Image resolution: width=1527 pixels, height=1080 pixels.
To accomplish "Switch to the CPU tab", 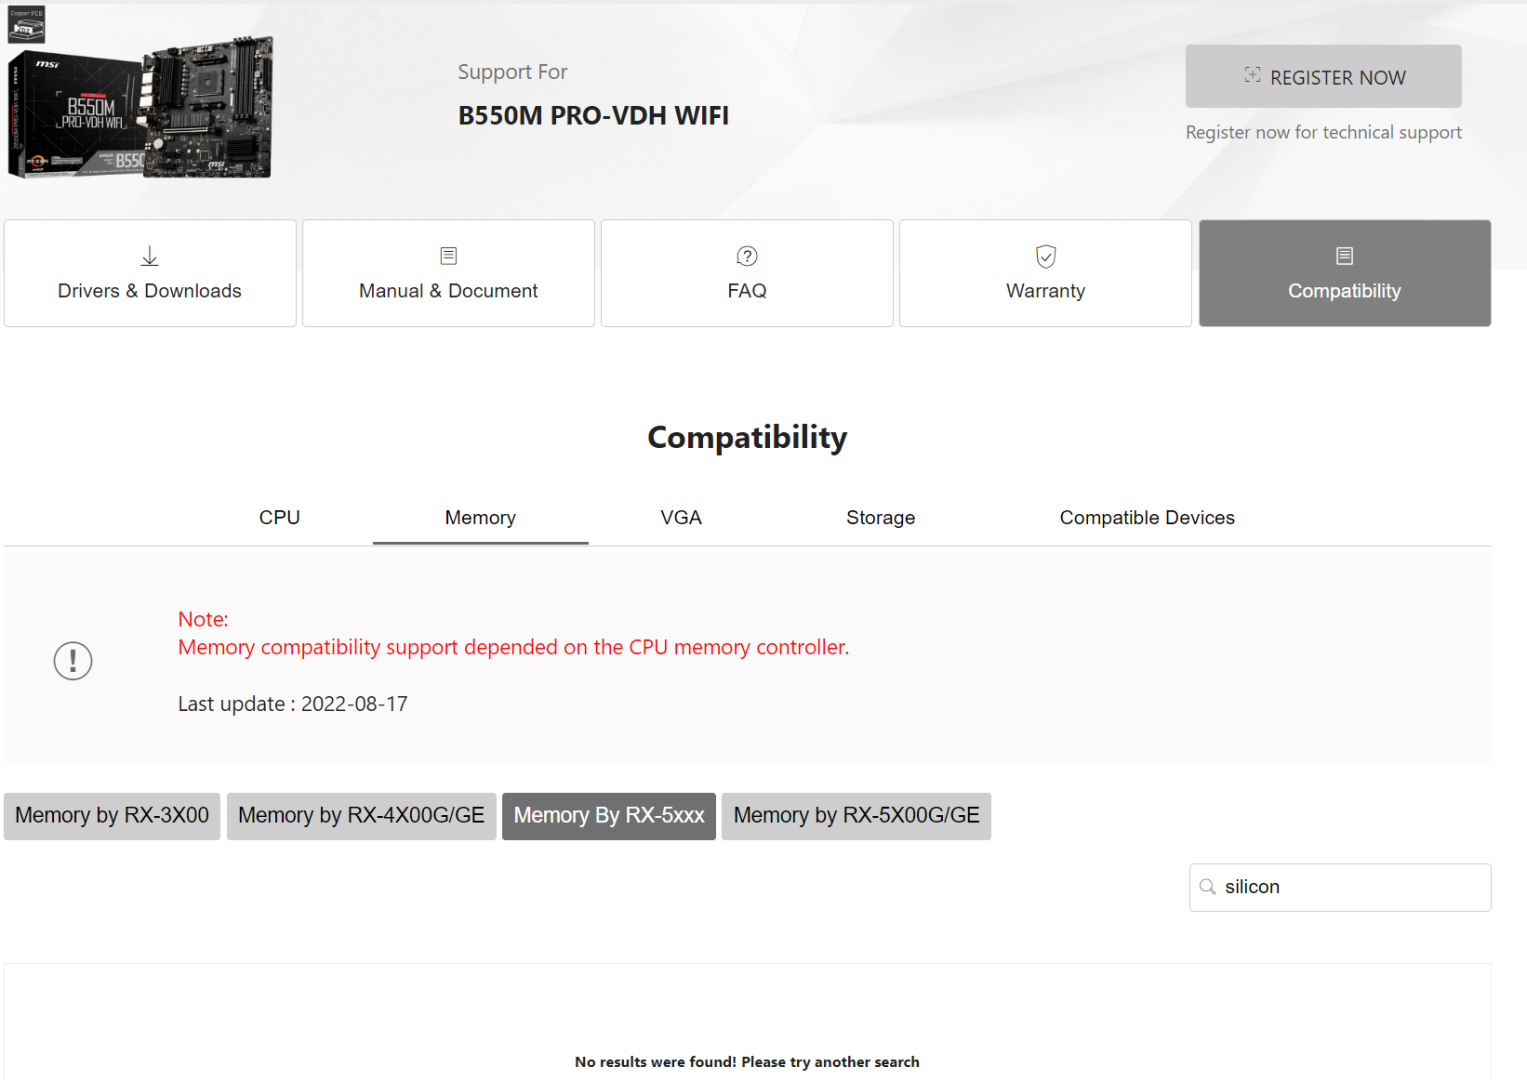I will [280, 518].
